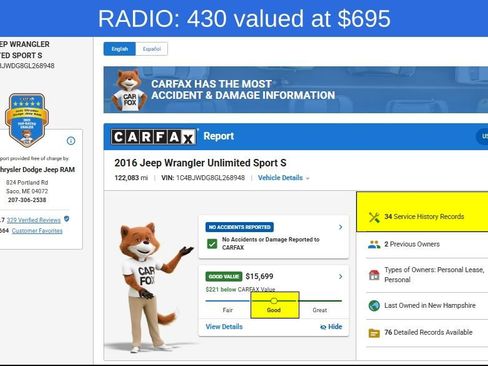This screenshot has height=366, width=488.
Task: Click the 122,083 mi mileage text
Action: (131, 178)
